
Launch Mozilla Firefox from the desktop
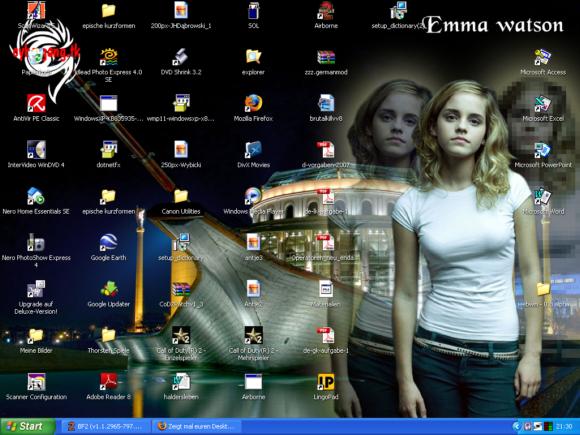pyautogui.click(x=253, y=103)
